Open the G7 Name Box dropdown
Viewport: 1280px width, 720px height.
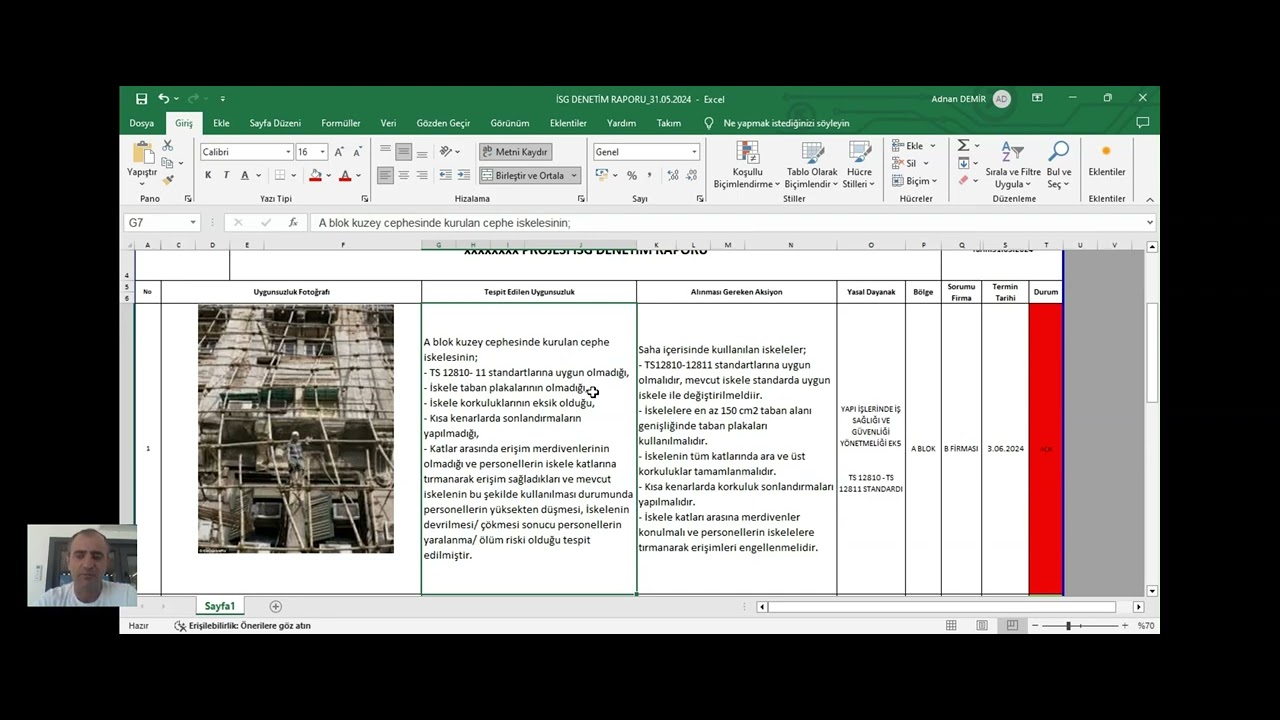click(191, 223)
